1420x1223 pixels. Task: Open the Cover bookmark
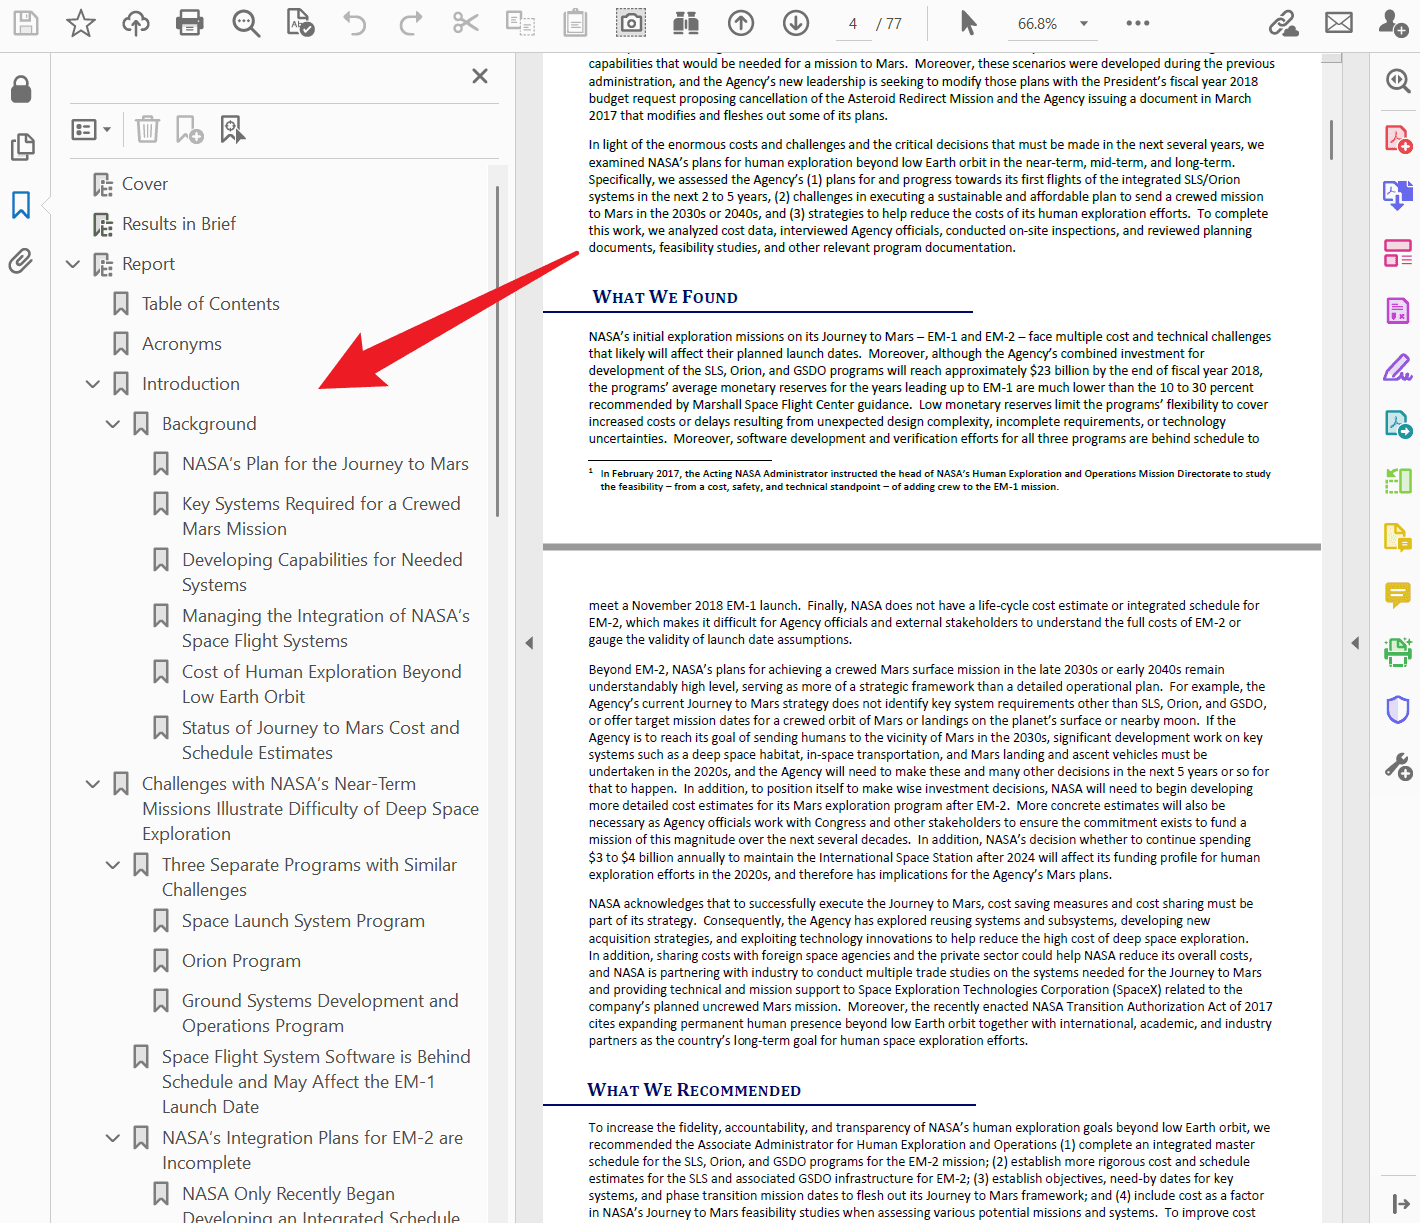(x=145, y=184)
